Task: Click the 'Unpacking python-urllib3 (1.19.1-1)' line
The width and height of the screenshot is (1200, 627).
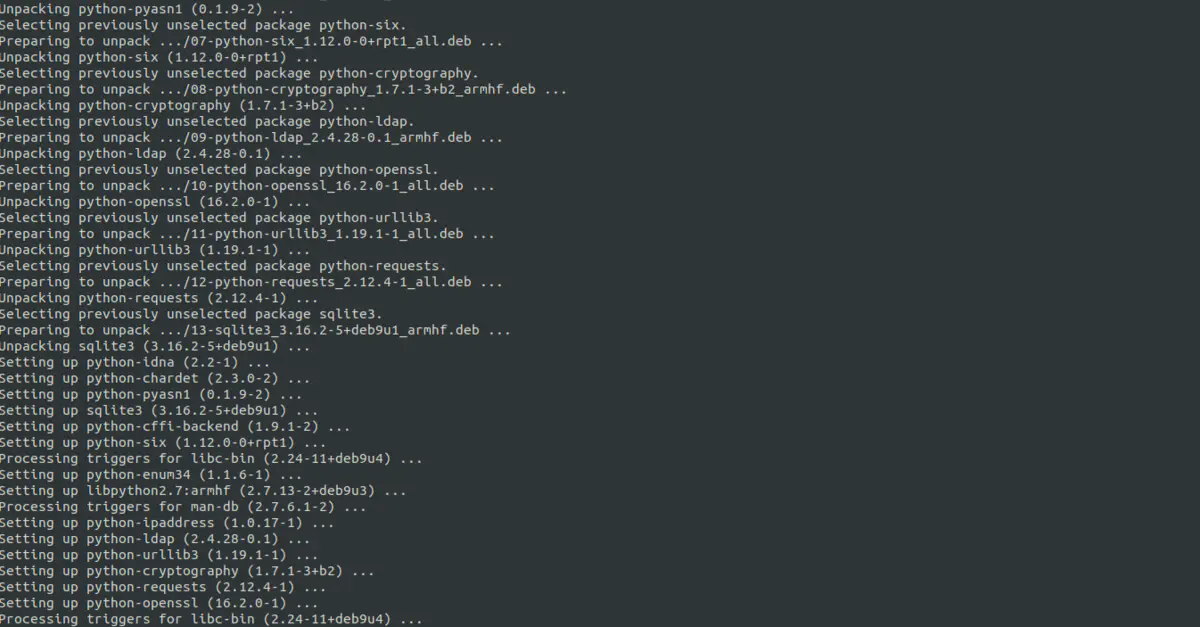Action: click(x=155, y=249)
